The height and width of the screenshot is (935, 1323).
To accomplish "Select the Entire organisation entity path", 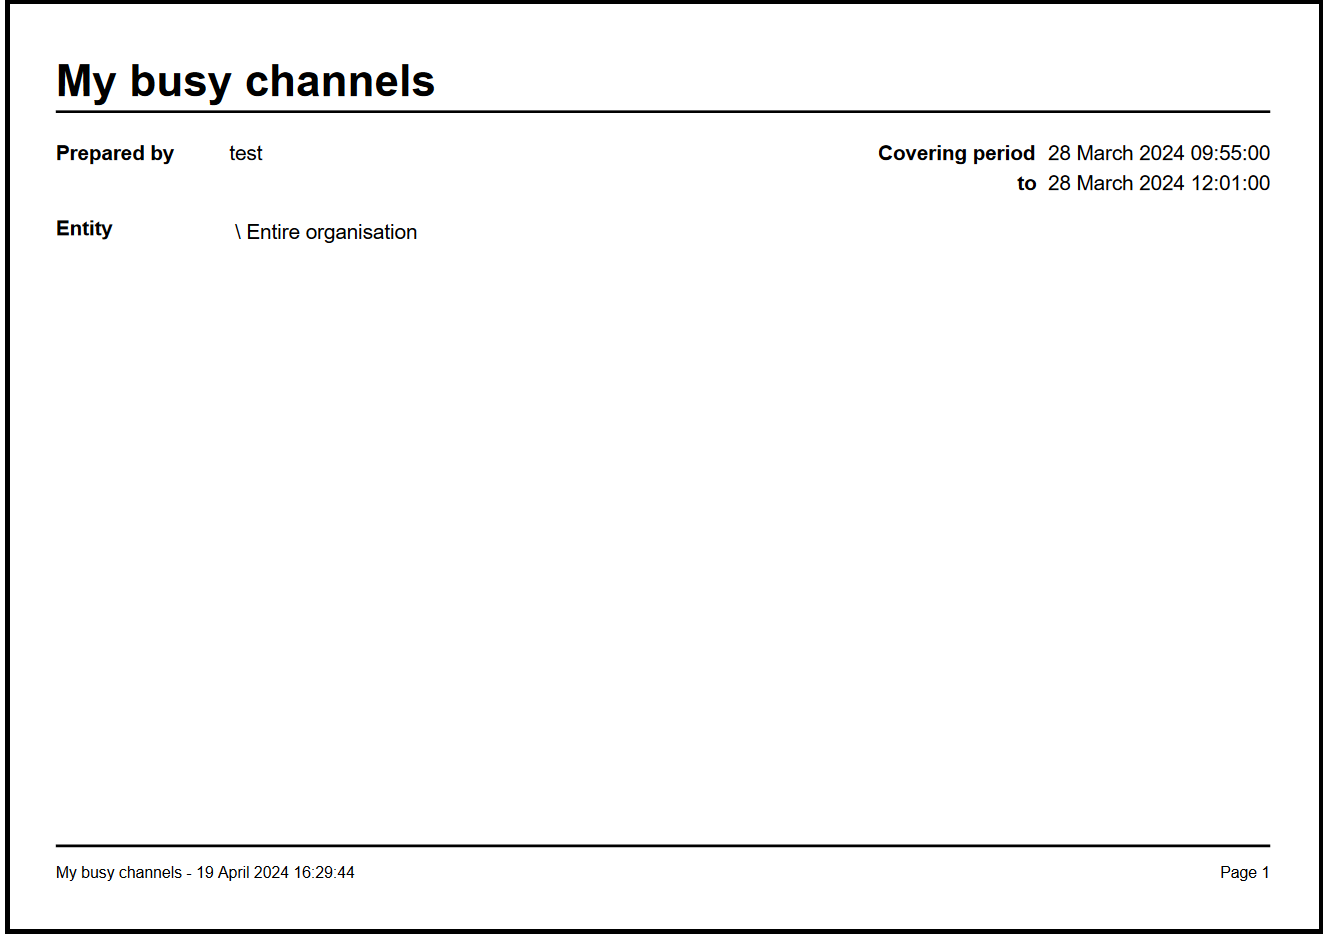I will click(331, 231).
